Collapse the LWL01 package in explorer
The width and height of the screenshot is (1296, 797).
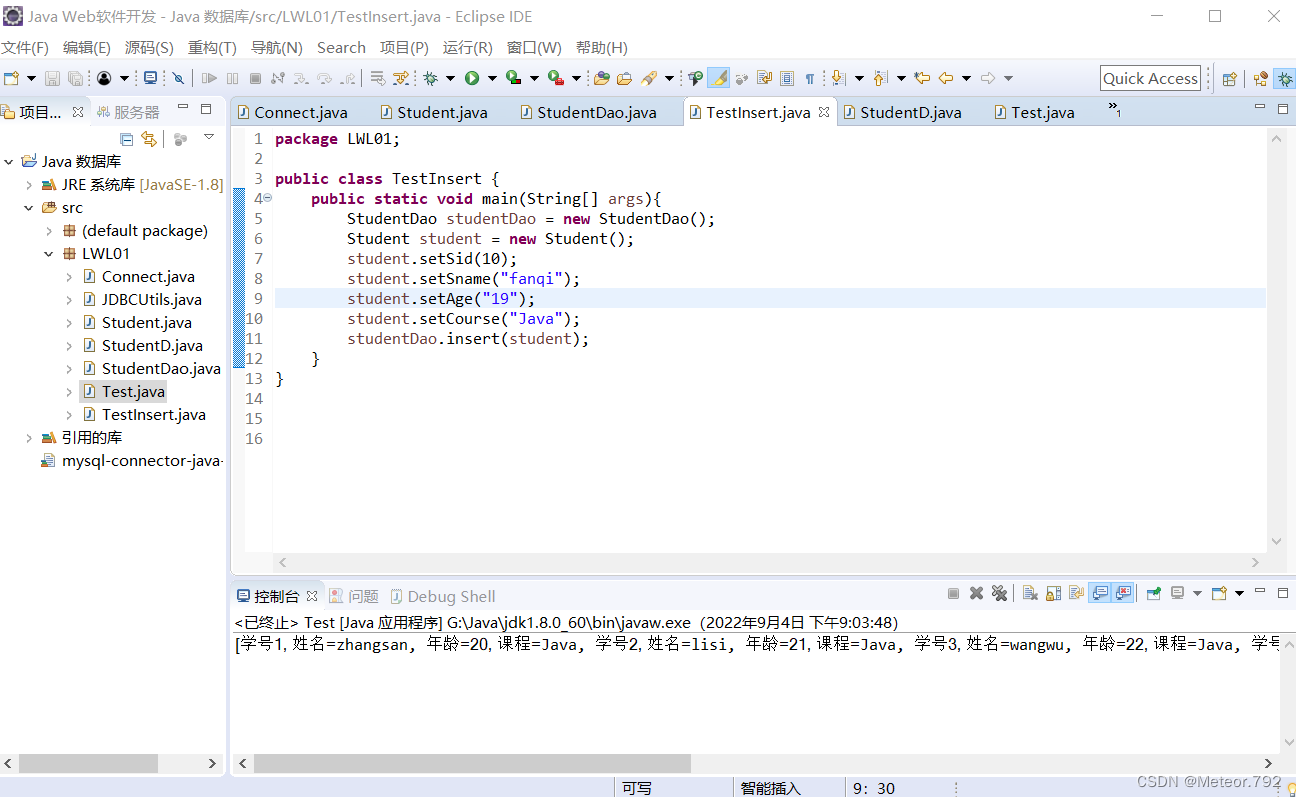[x=48, y=253]
